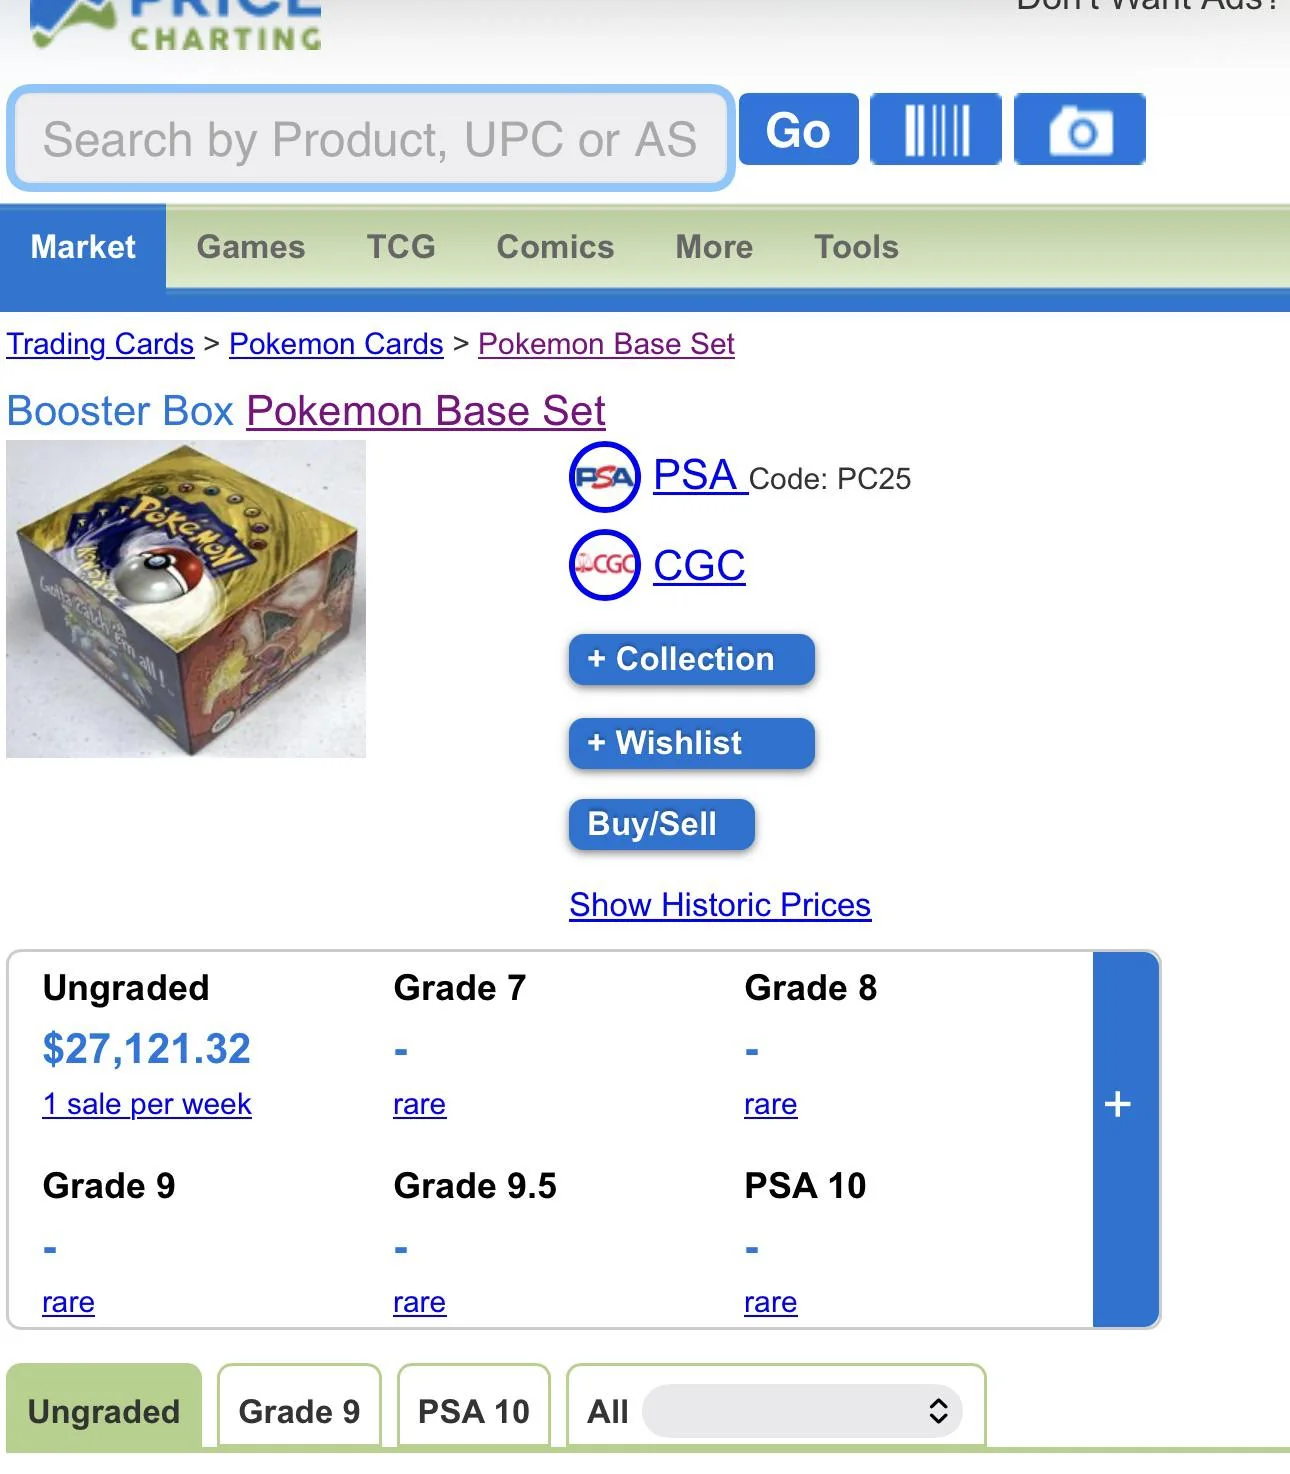Click the CGC logo icon
The image size is (1290, 1474).
[604, 565]
